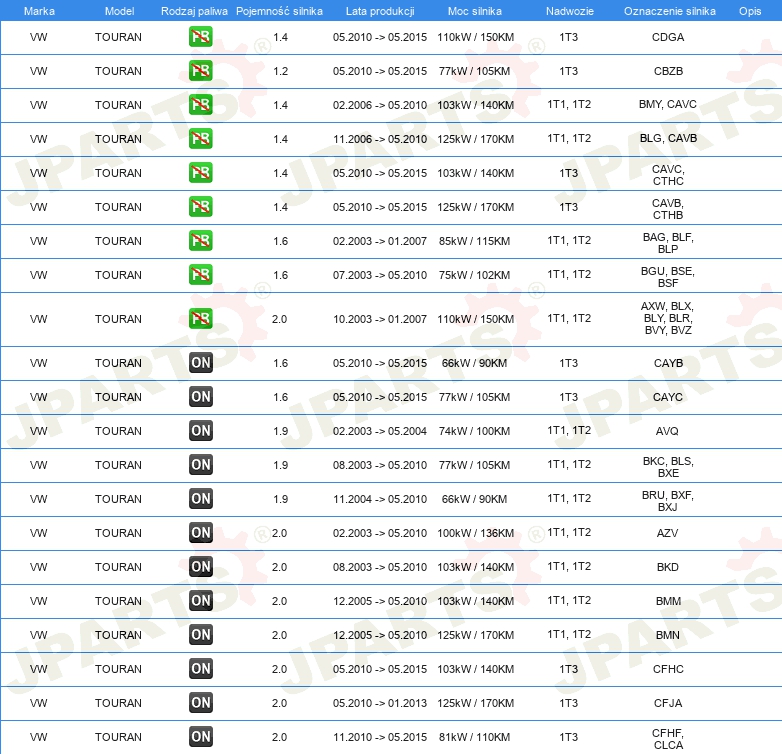The width and height of the screenshot is (782, 754).
Task: Click production years 07.2003 -> 05.2010
Action: (x=380, y=275)
